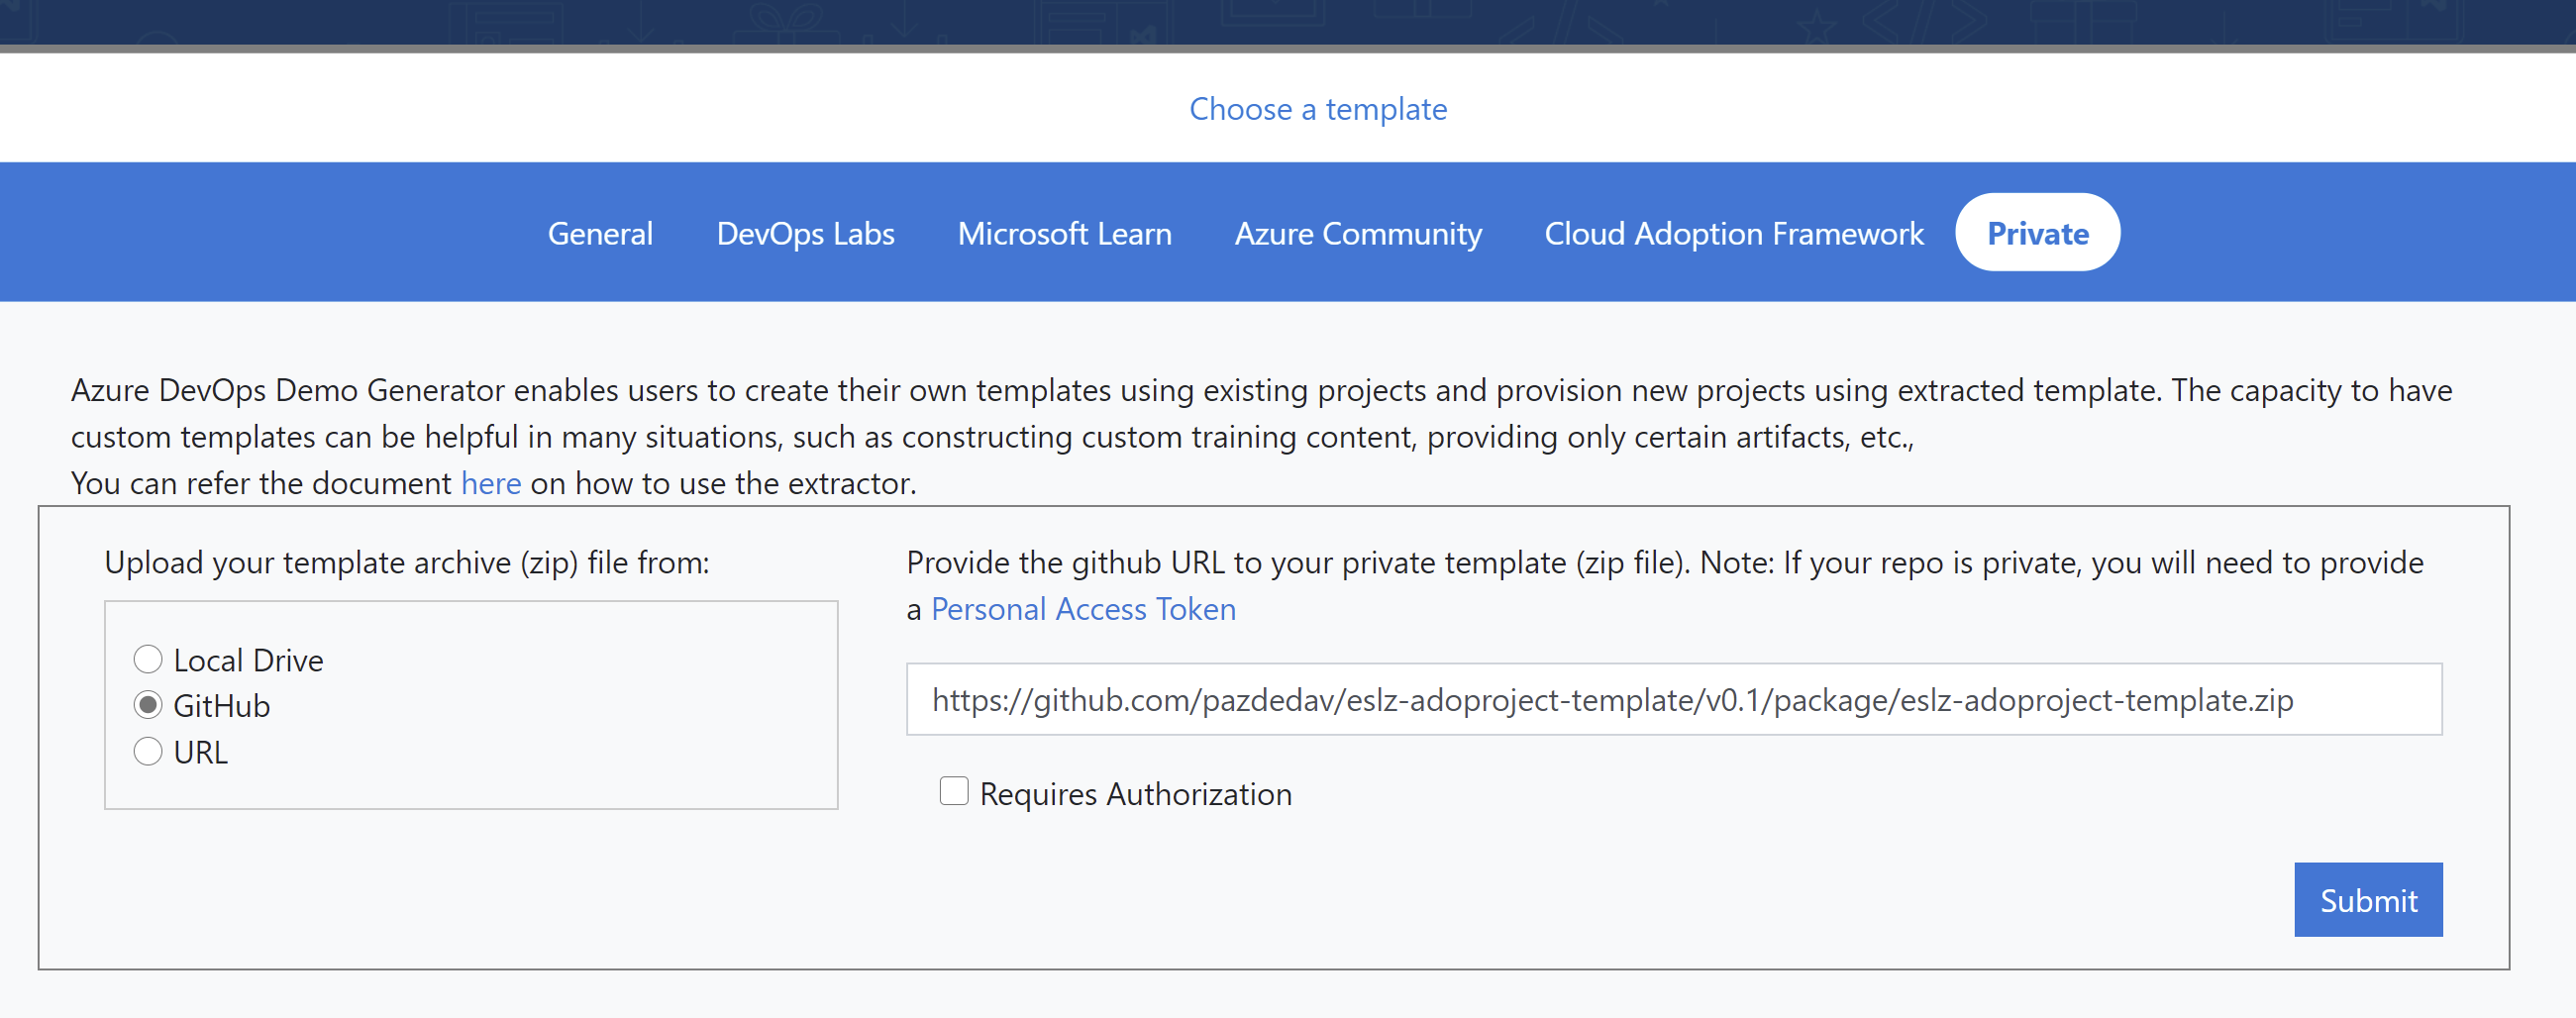This screenshot has width=2576, height=1018.
Task: Click the 'URL' option label text
Action: coord(201,753)
